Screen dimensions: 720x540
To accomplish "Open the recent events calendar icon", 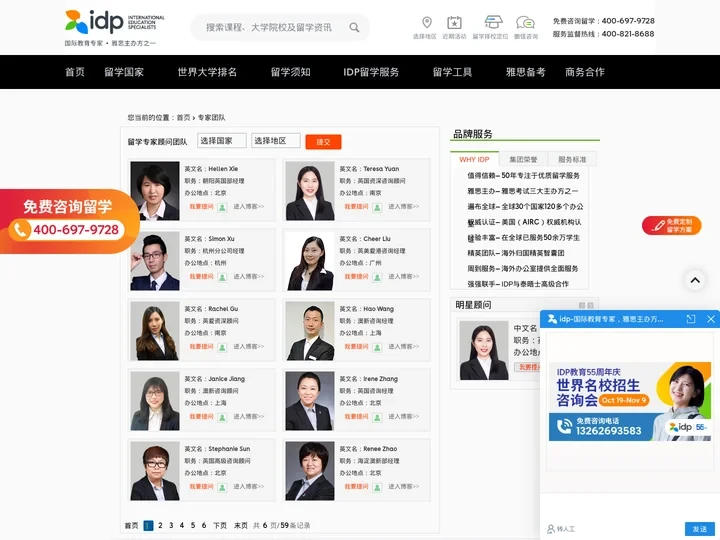I will (x=454, y=22).
